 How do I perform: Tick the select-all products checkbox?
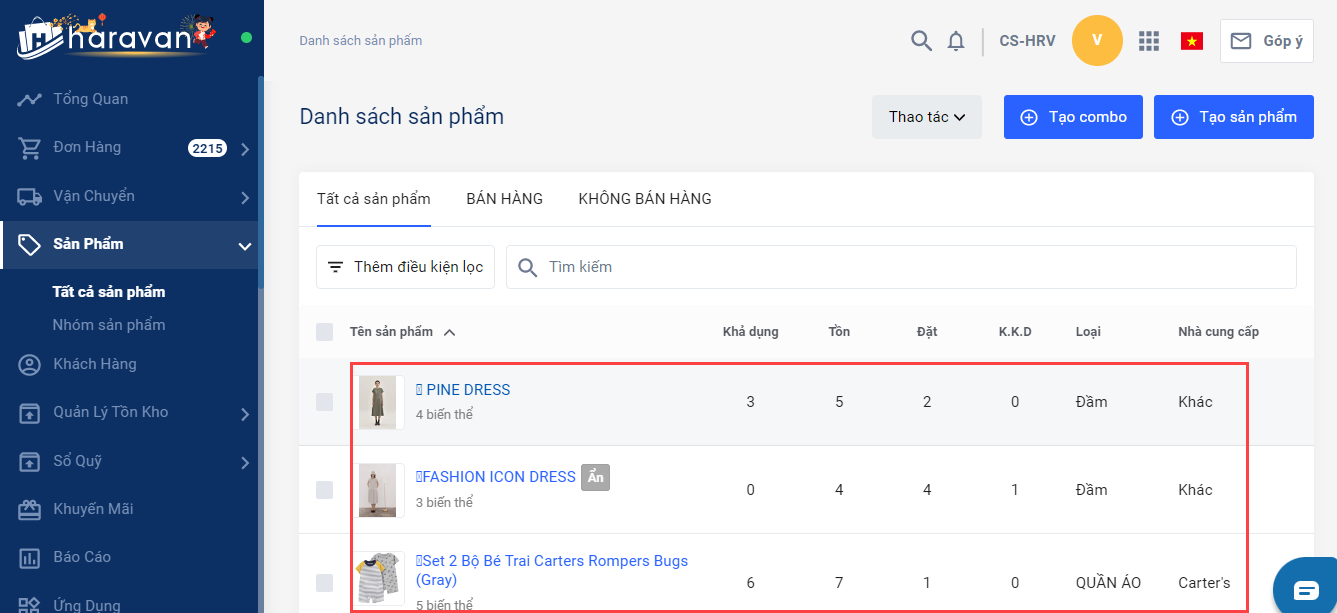[325, 332]
